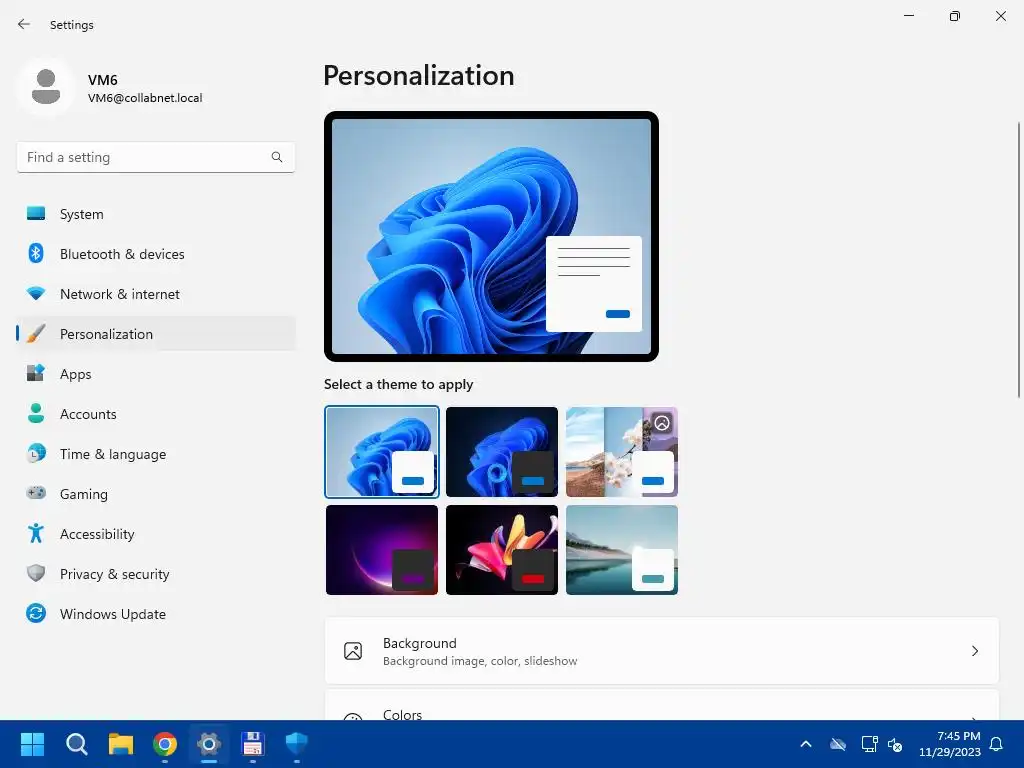Click the Find a setting search box
The height and width of the screenshot is (768, 1024).
(156, 157)
